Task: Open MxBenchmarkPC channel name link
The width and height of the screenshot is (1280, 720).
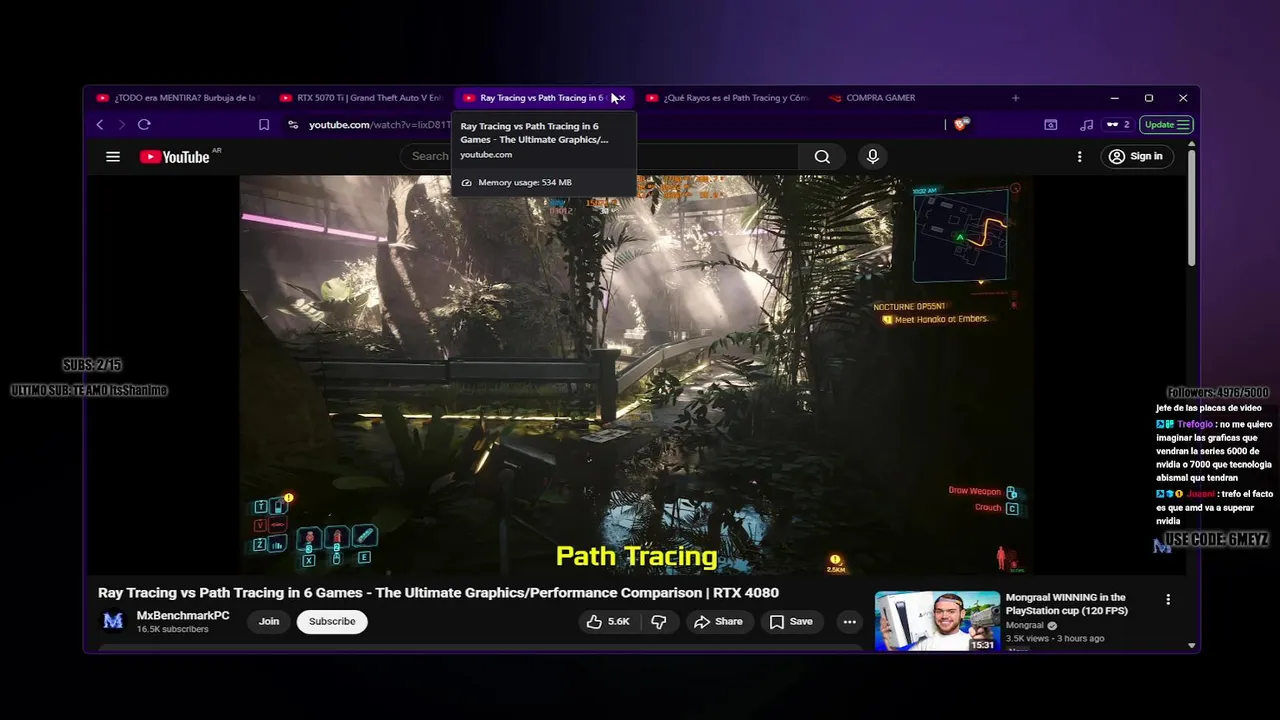Action: point(183,615)
